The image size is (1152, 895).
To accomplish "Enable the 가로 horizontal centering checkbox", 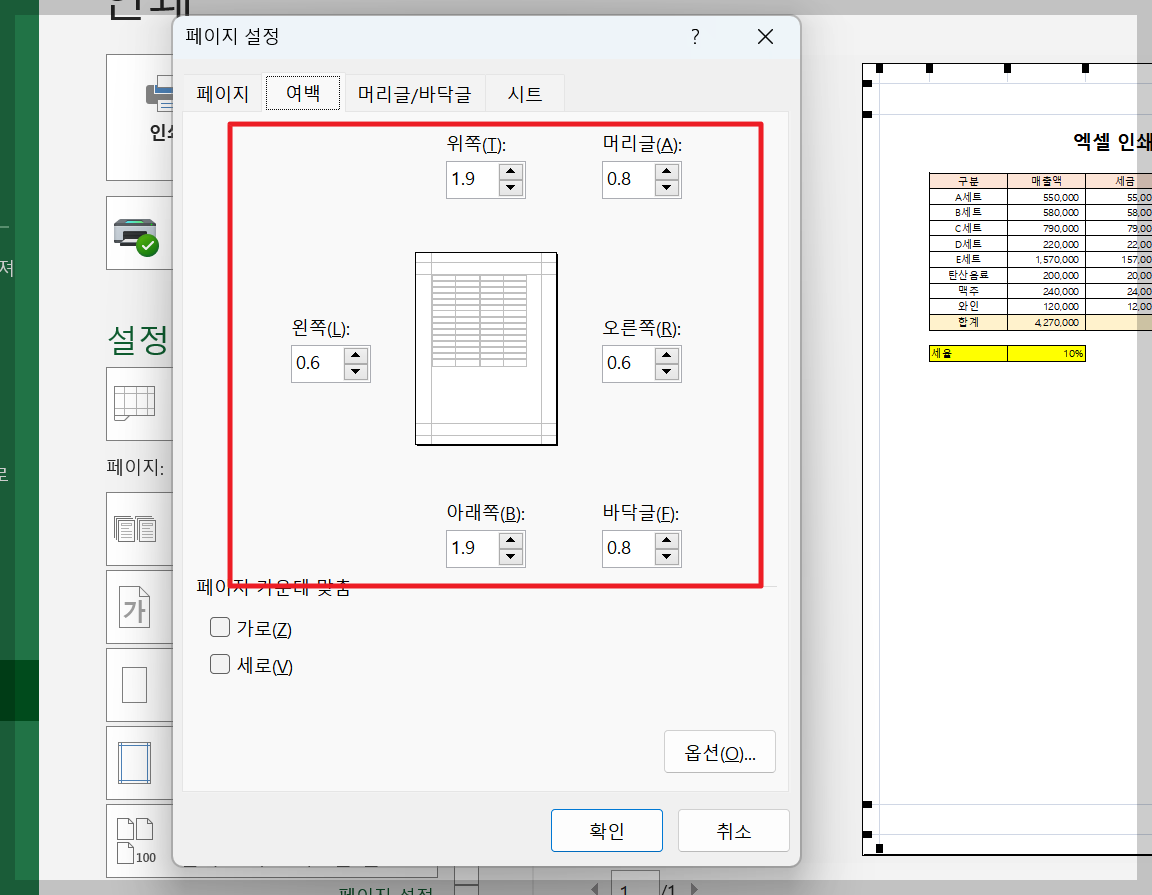I will pyautogui.click(x=219, y=627).
